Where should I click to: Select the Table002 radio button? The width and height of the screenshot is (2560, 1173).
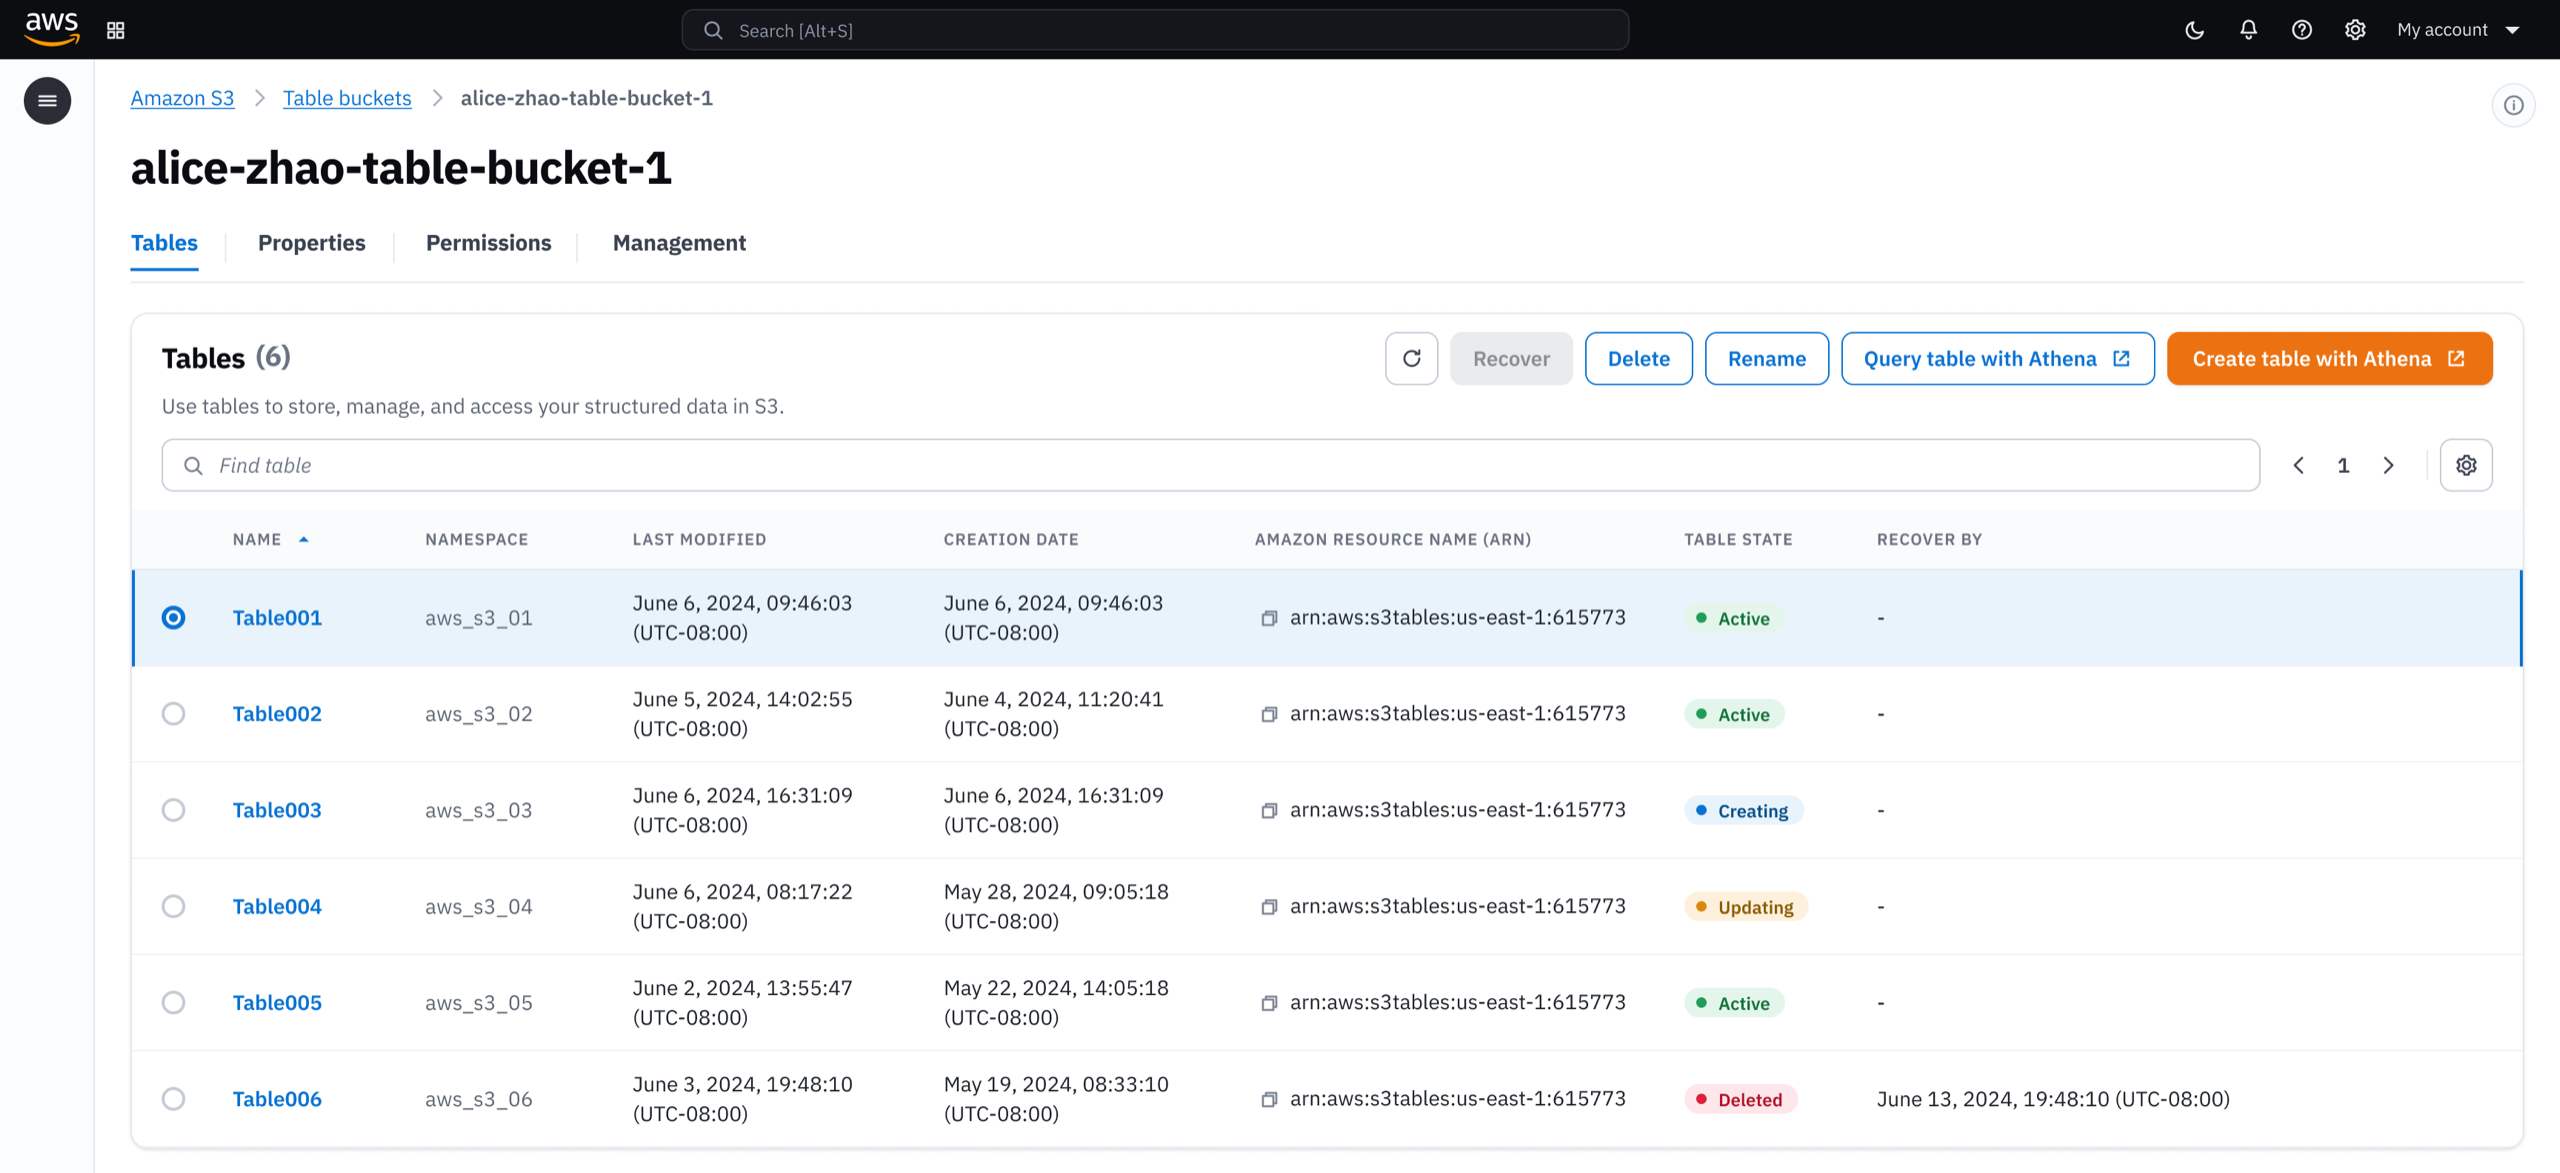[x=173, y=714]
